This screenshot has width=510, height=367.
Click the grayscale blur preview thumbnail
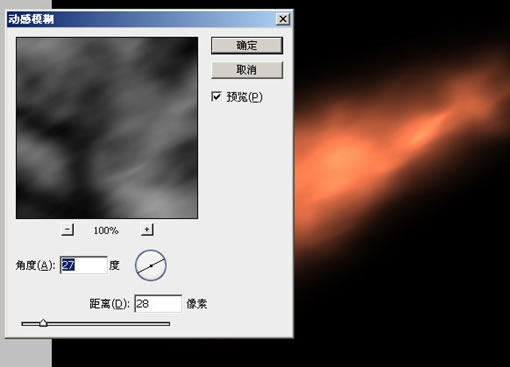click(x=107, y=128)
